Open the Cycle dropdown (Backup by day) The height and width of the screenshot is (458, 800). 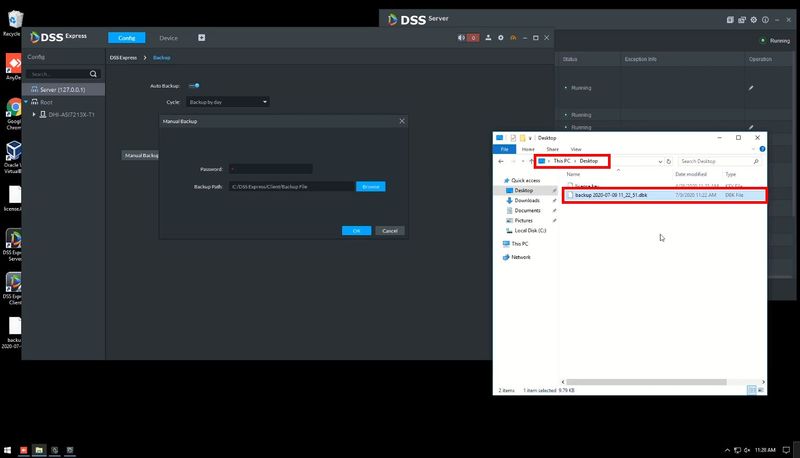click(x=228, y=102)
